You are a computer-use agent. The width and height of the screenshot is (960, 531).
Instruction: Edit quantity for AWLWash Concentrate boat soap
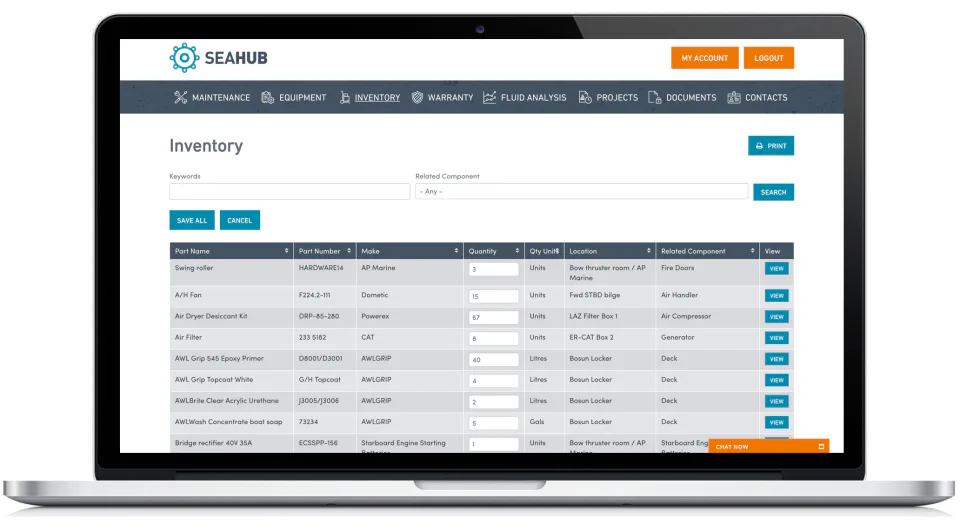pos(493,423)
